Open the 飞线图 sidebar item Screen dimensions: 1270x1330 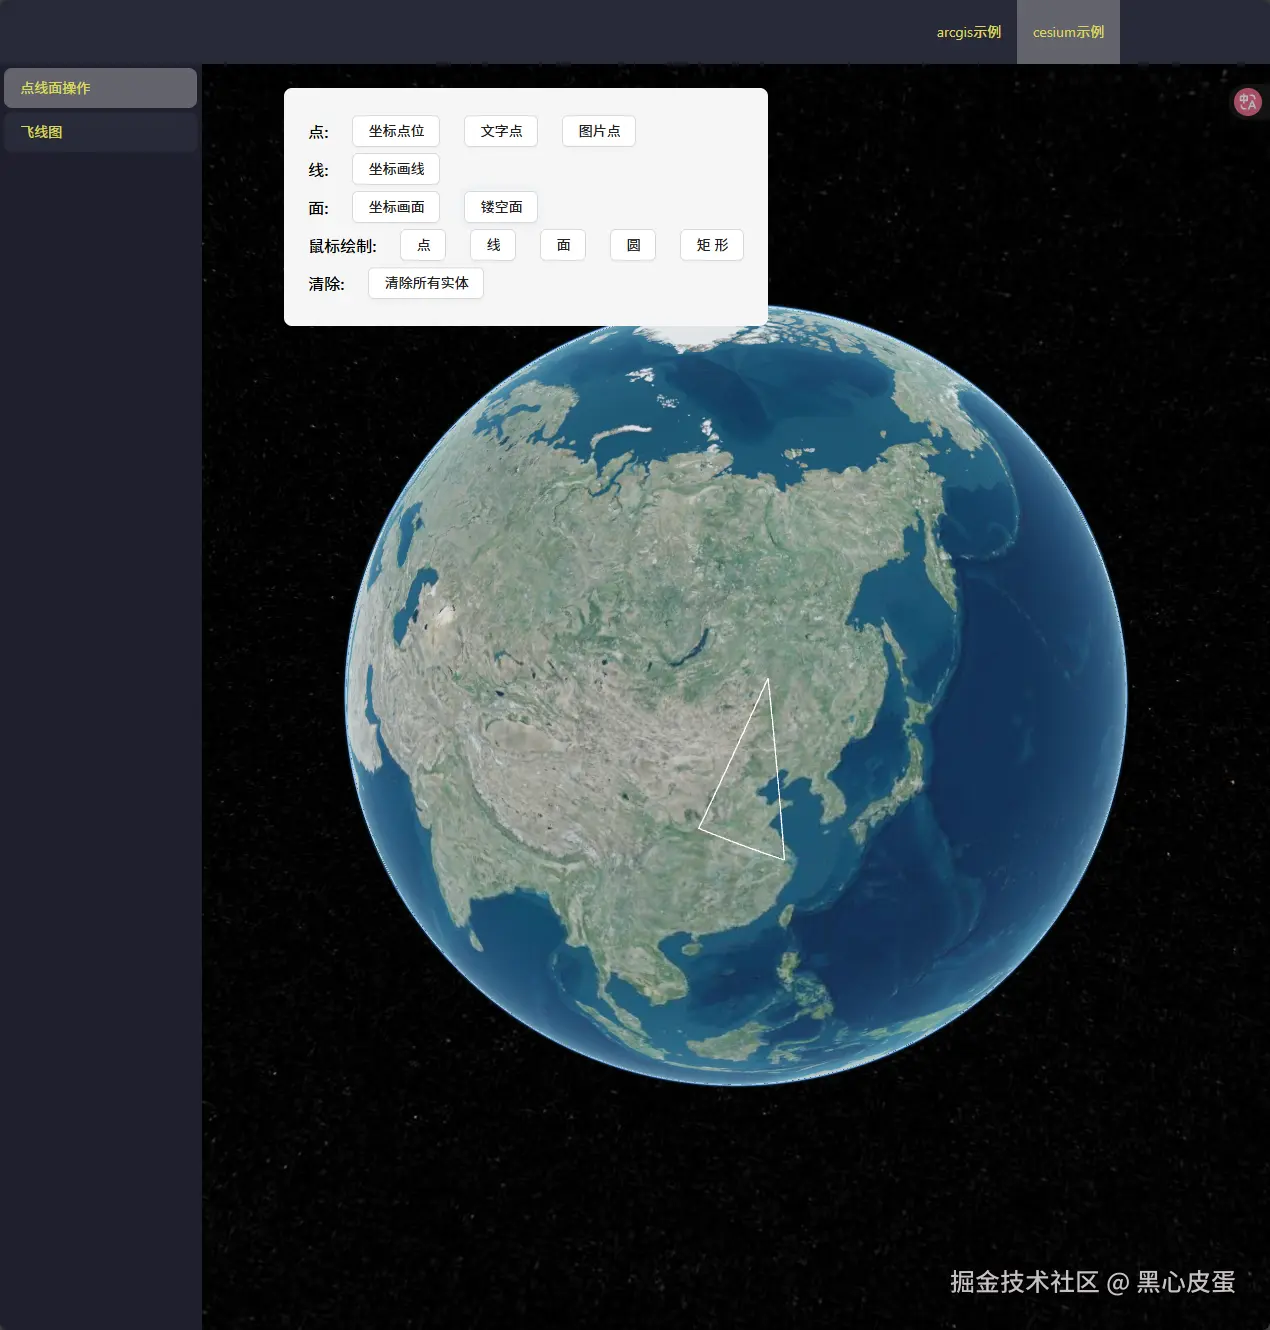100,131
